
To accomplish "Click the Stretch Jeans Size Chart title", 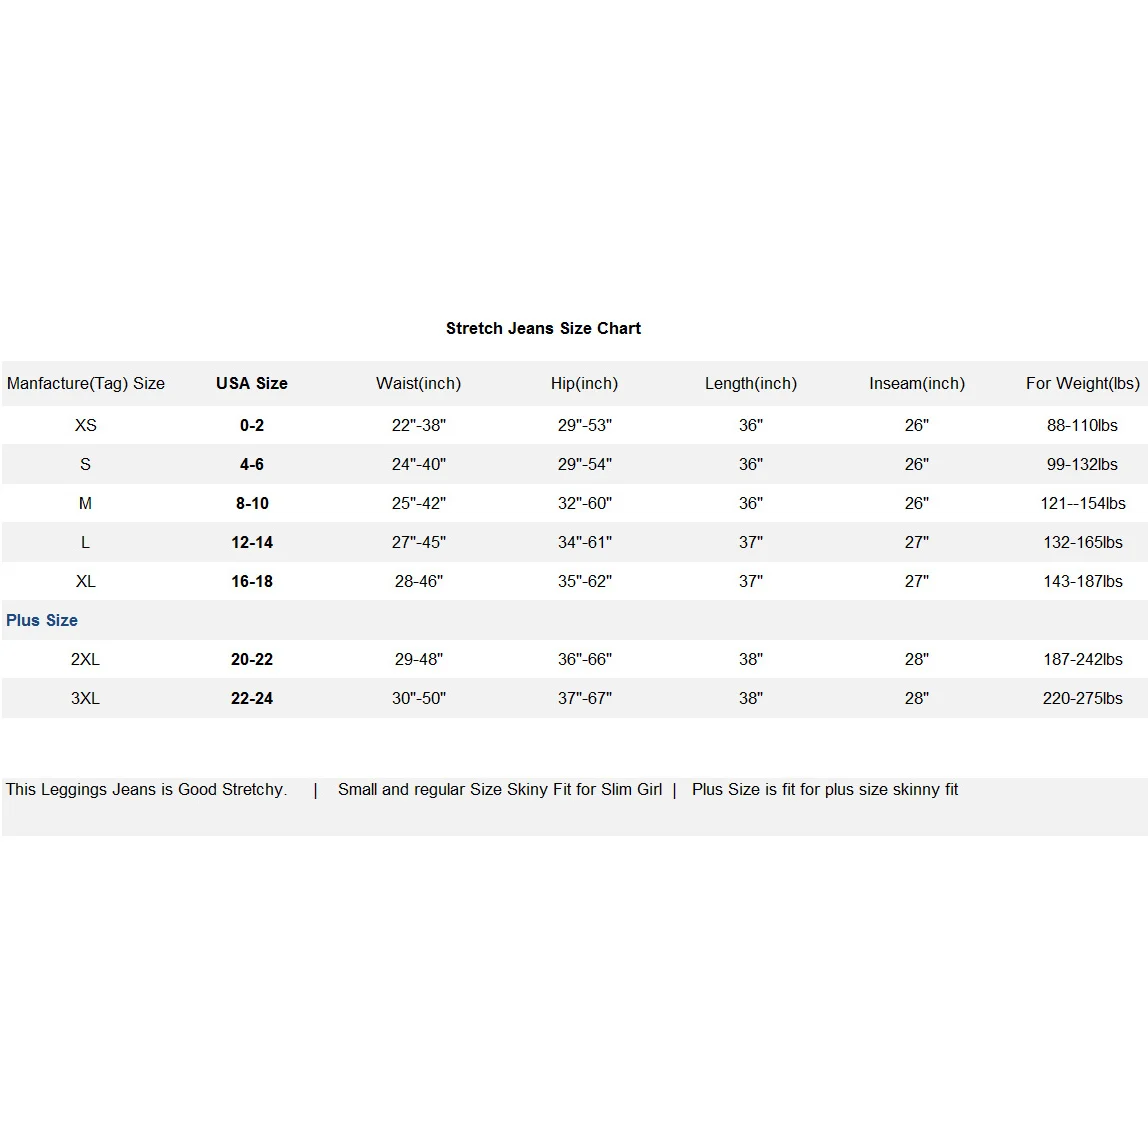I will click(543, 329).
